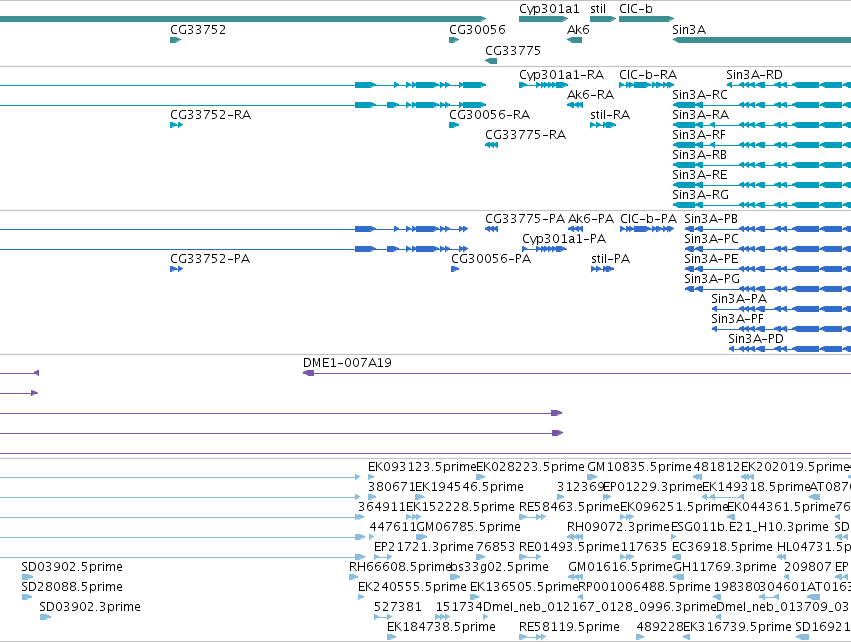Click the EK093123.5prime EST label
Screen dimensions: 851x642
(x=422, y=467)
